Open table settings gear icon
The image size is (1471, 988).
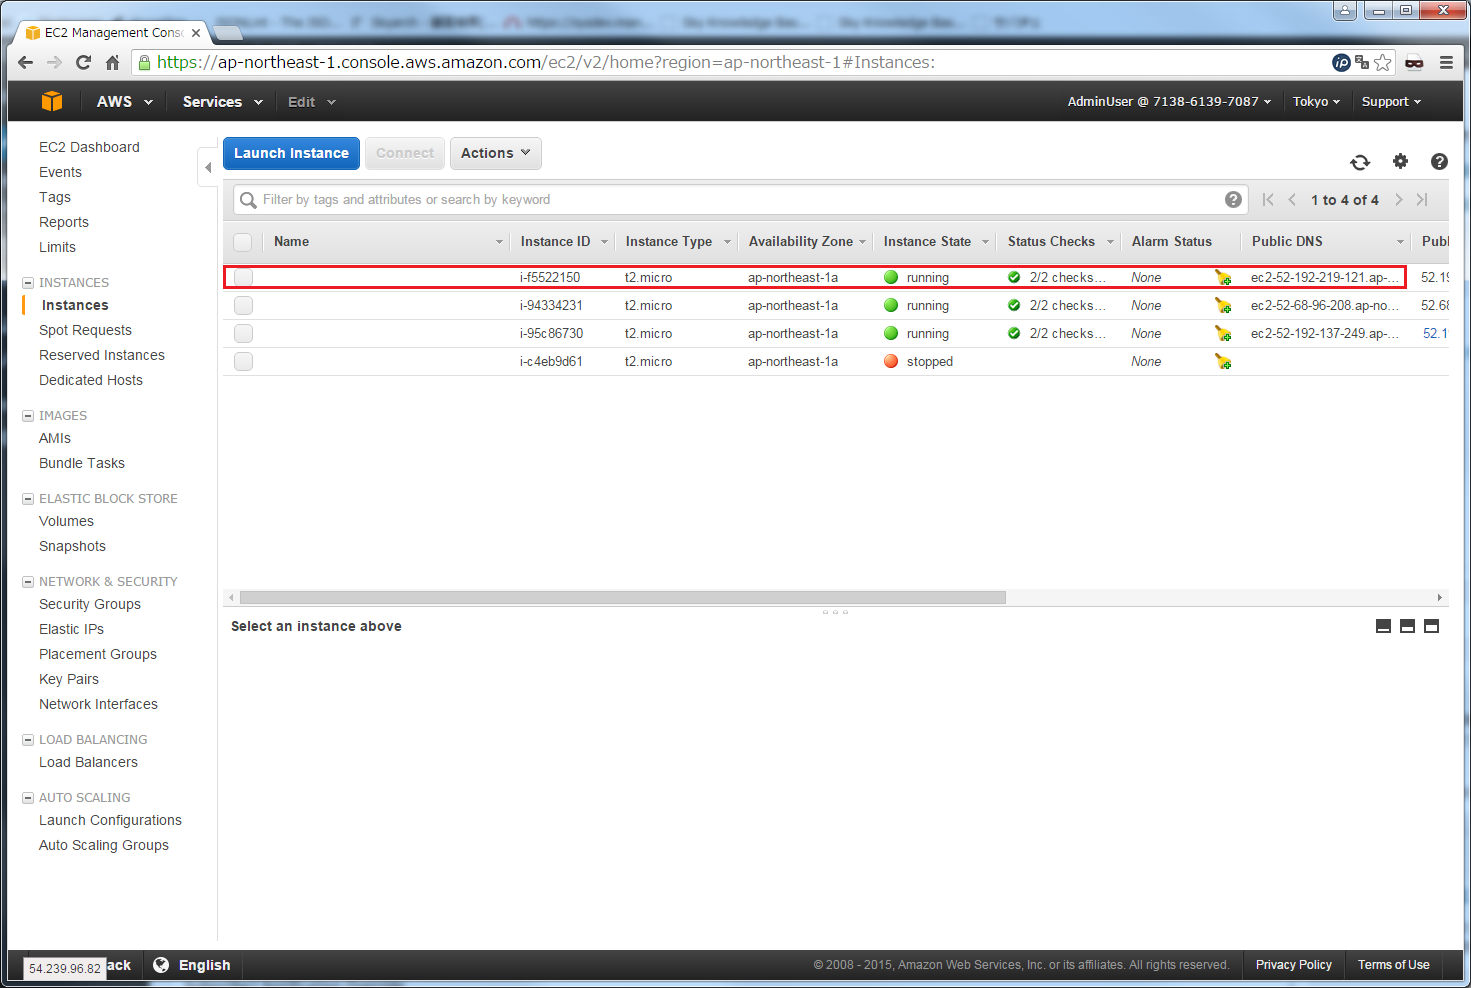(x=1400, y=161)
